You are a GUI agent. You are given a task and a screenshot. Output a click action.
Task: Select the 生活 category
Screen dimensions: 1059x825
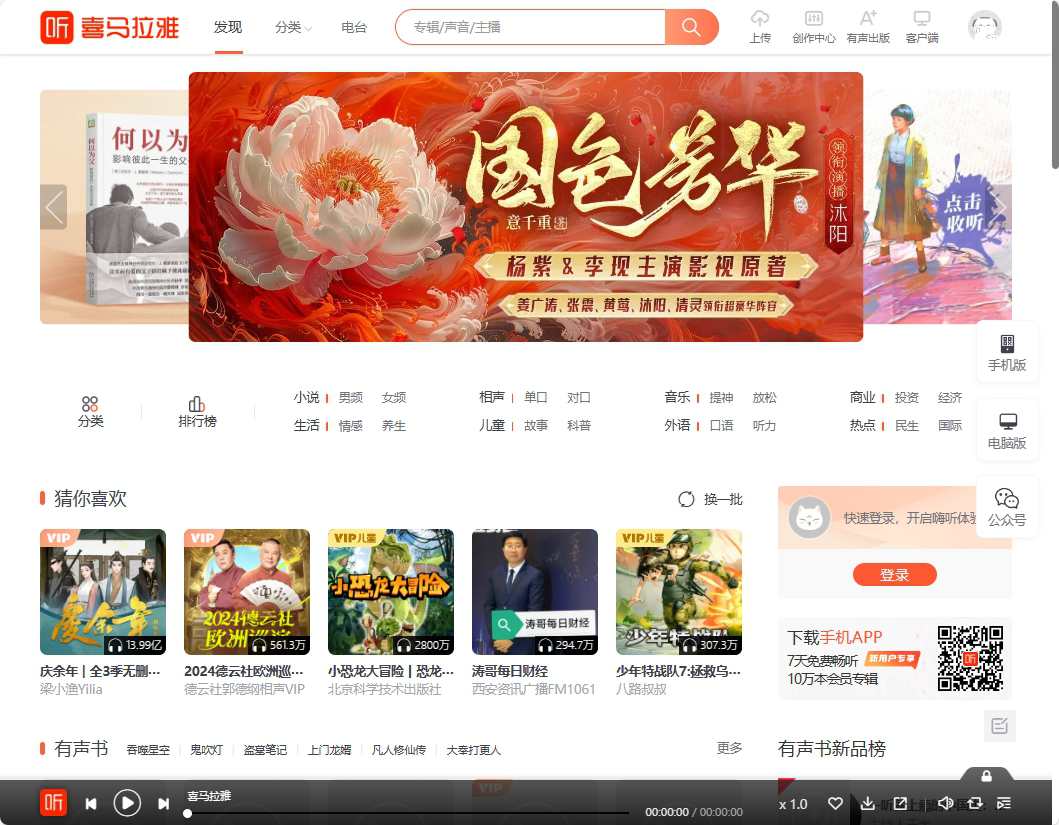point(307,425)
